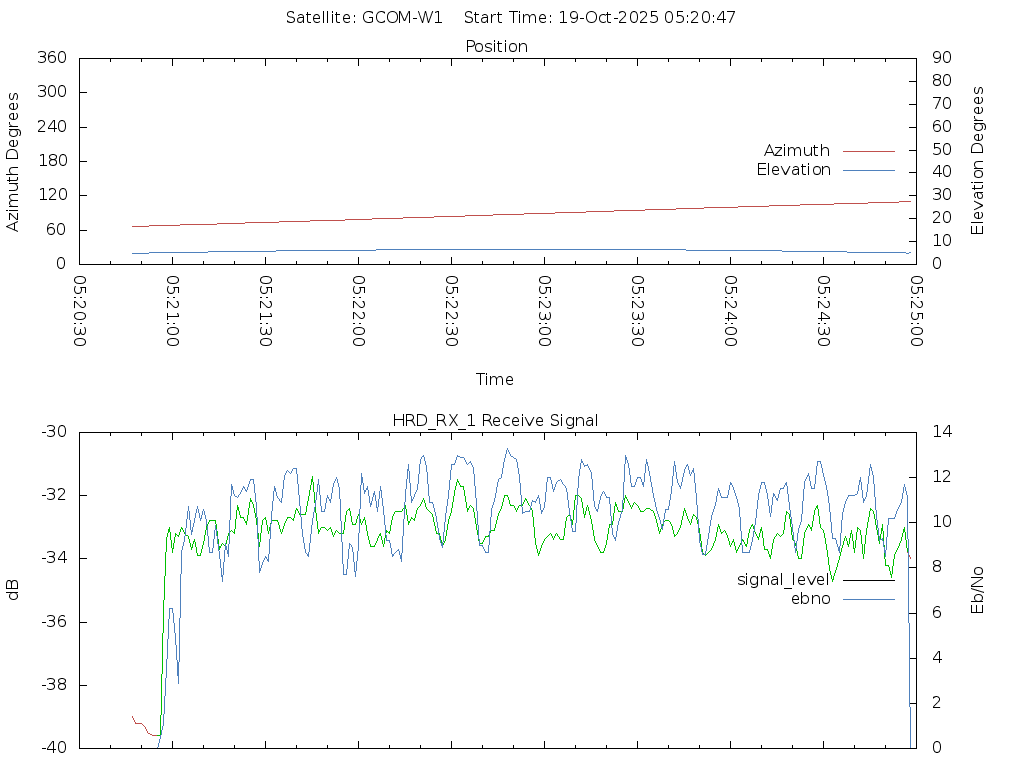Click the Azimuth red legend line sample
The height and width of the screenshot is (768, 1024).
click(x=868, y=151)
